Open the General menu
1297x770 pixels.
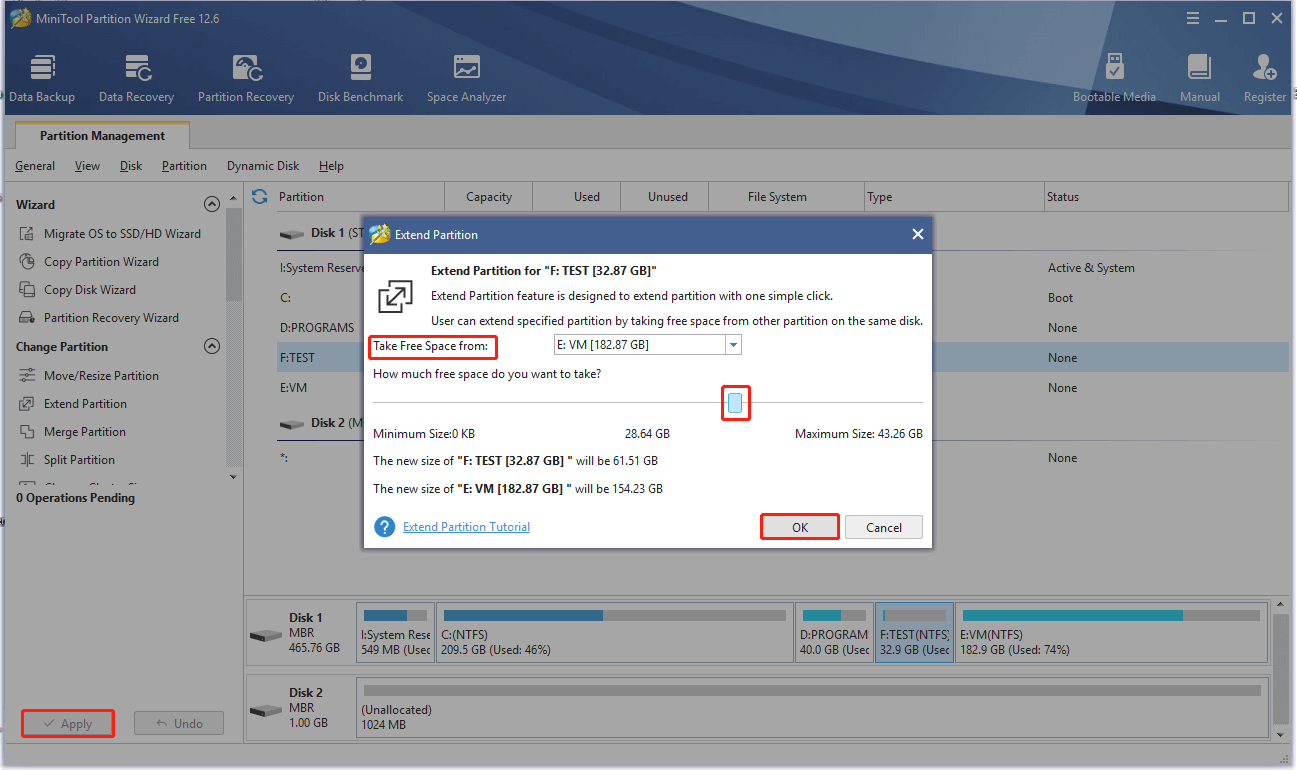[x=35, y=166]
